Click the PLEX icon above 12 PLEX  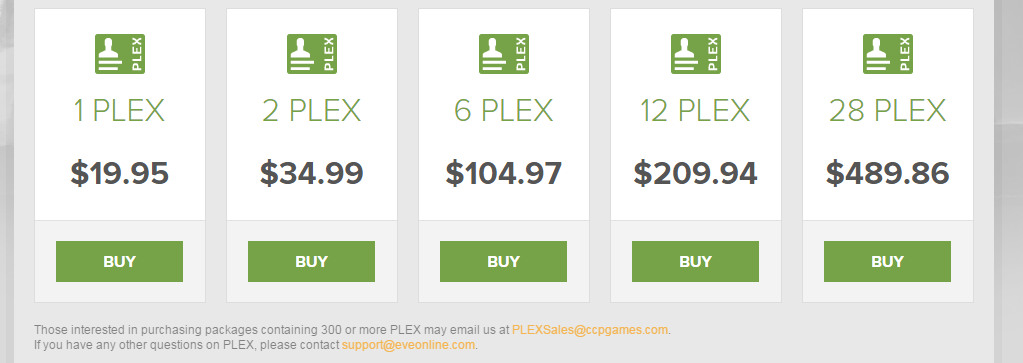tap(695, 54)
